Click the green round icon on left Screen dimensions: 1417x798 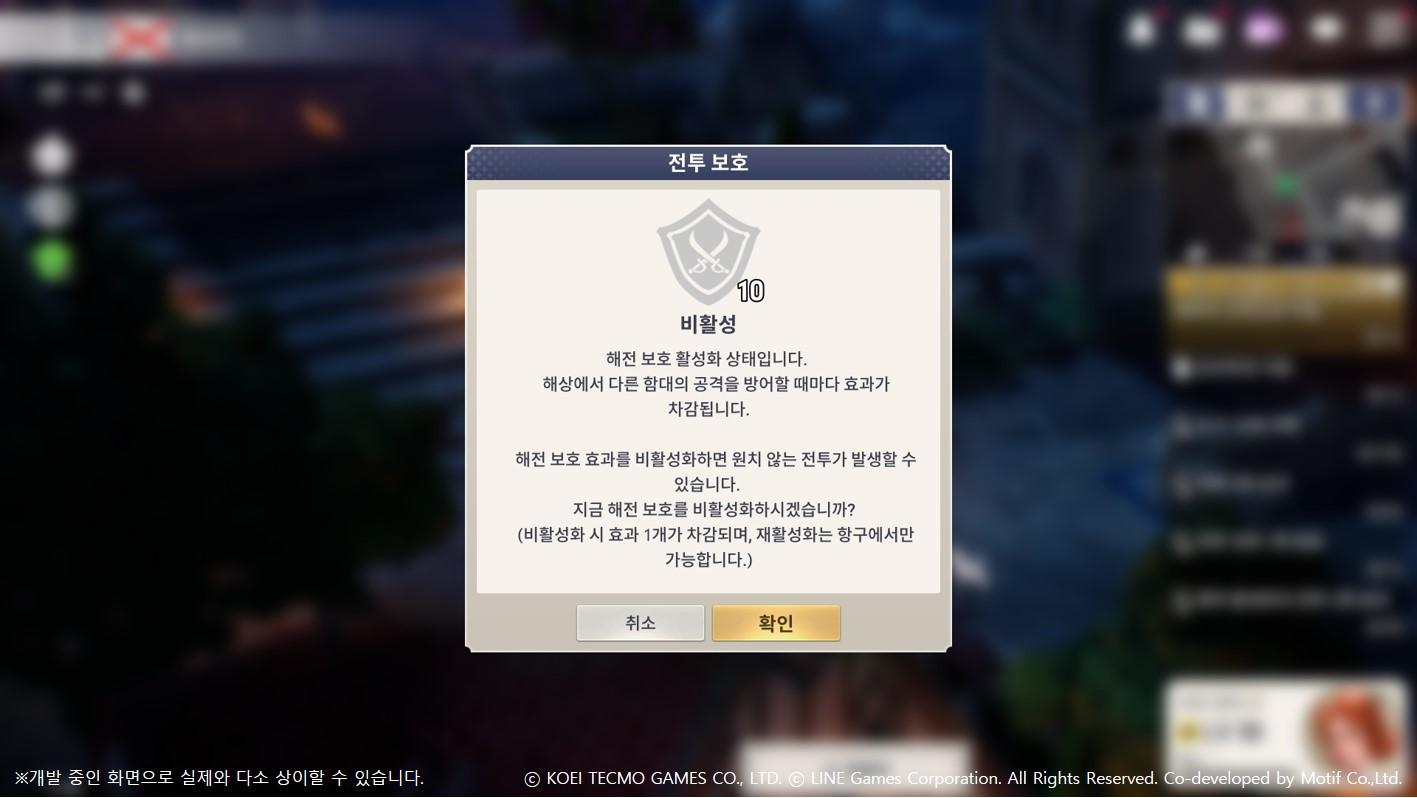[x=51, y=261]
